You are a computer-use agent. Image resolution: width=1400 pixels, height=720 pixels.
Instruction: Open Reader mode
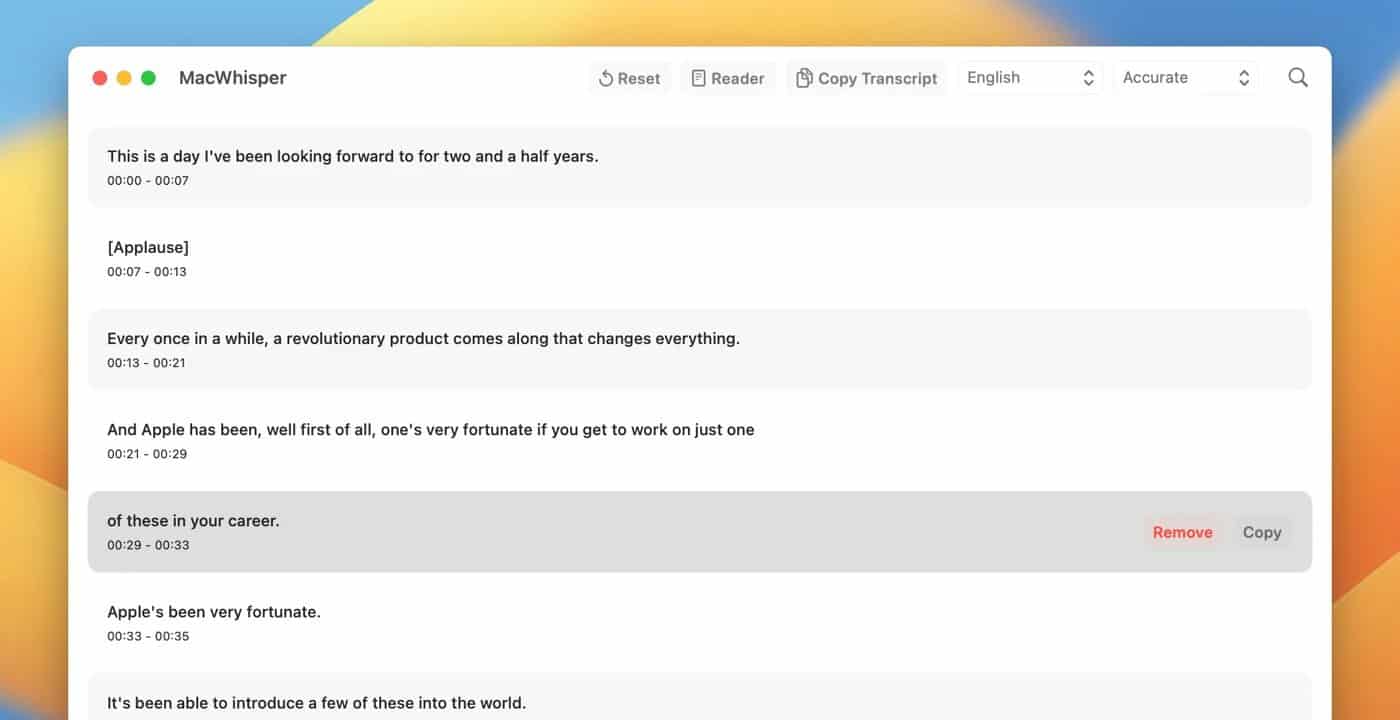[728, 78]
